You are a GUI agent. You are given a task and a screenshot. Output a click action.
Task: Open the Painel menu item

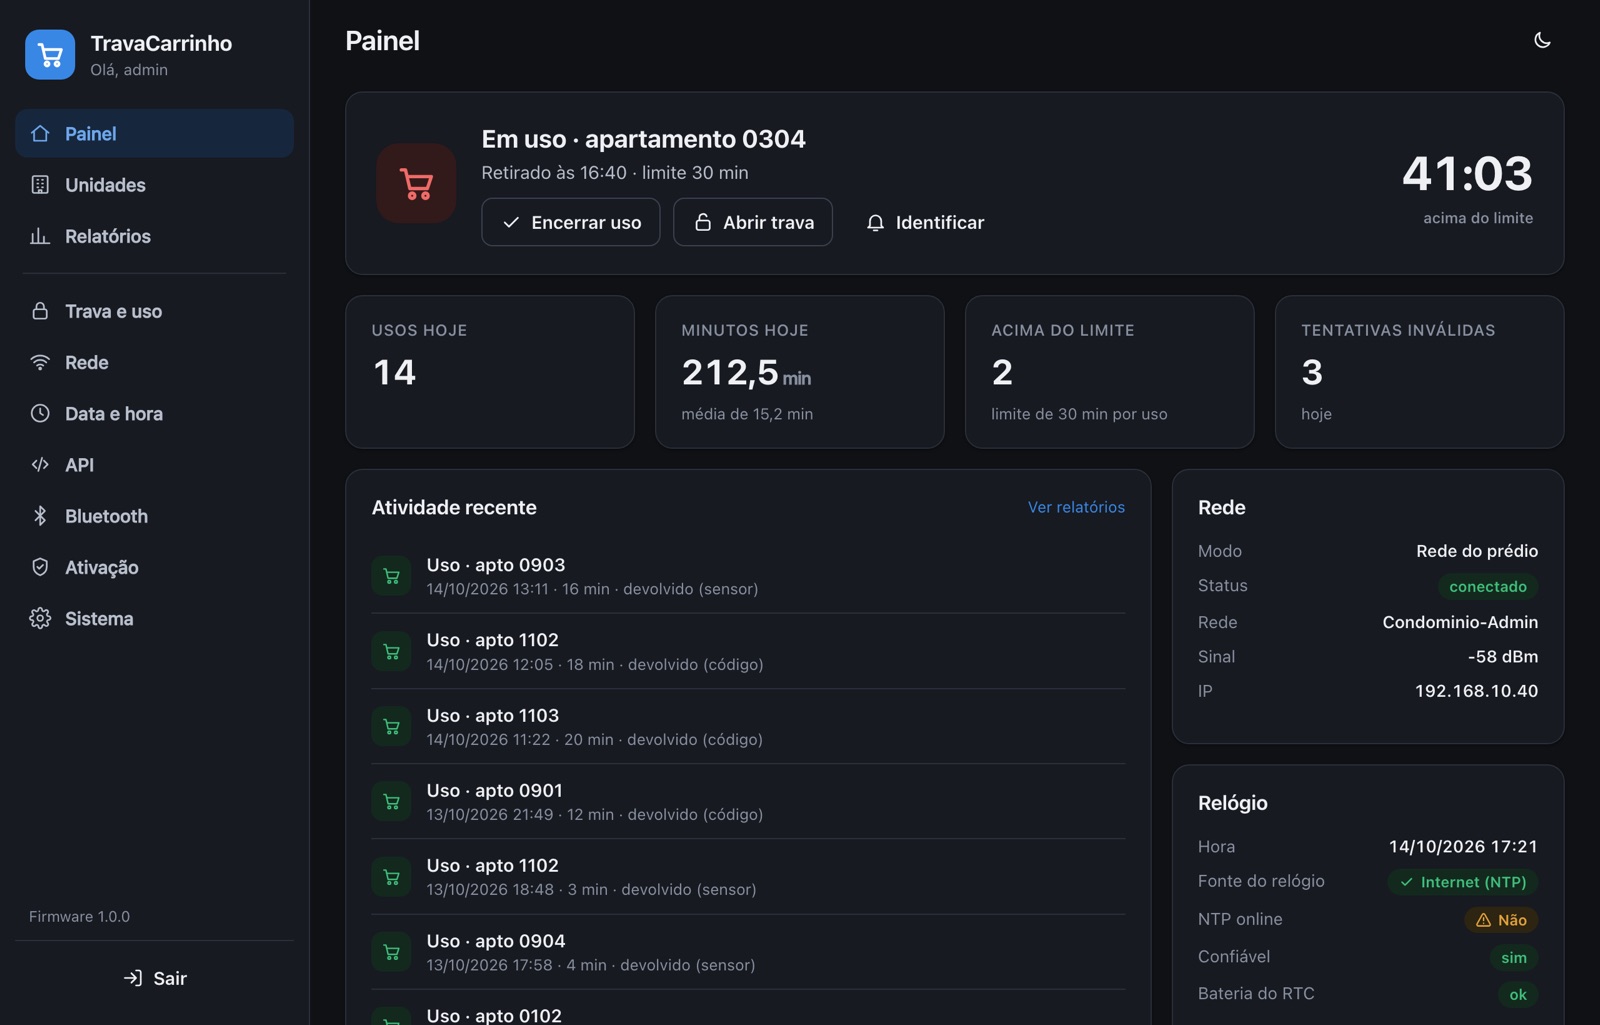click(x=154, y=133)
